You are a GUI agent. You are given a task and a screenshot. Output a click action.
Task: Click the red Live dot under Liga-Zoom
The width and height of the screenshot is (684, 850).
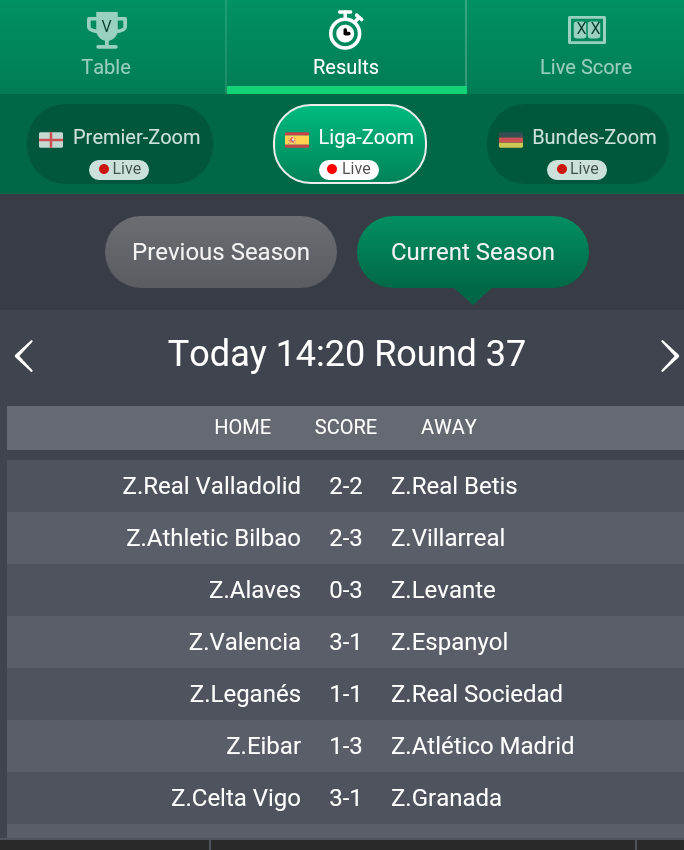tap(331, 168)
